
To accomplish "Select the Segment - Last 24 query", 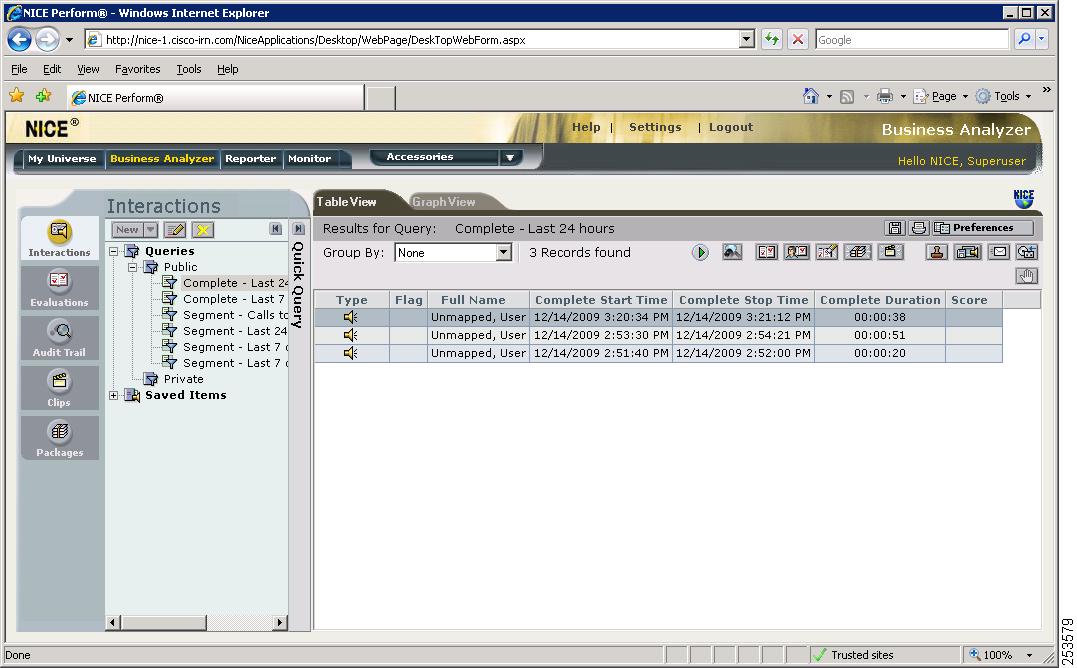I will [x=234, y=331].
